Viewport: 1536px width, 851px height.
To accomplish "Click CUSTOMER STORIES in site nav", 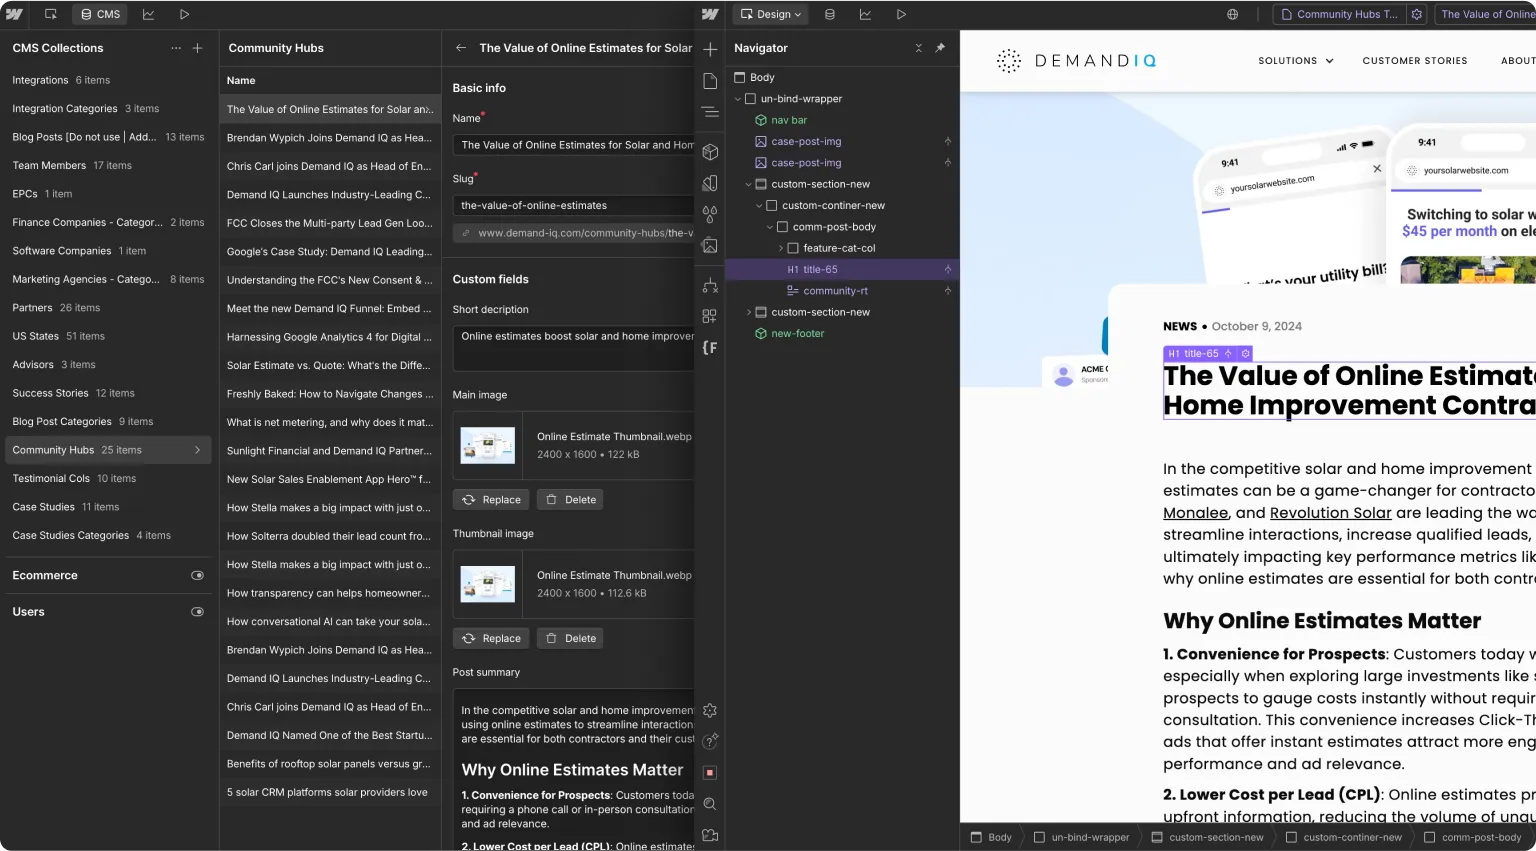I will pyautogui.click(x=1415, y=61).
